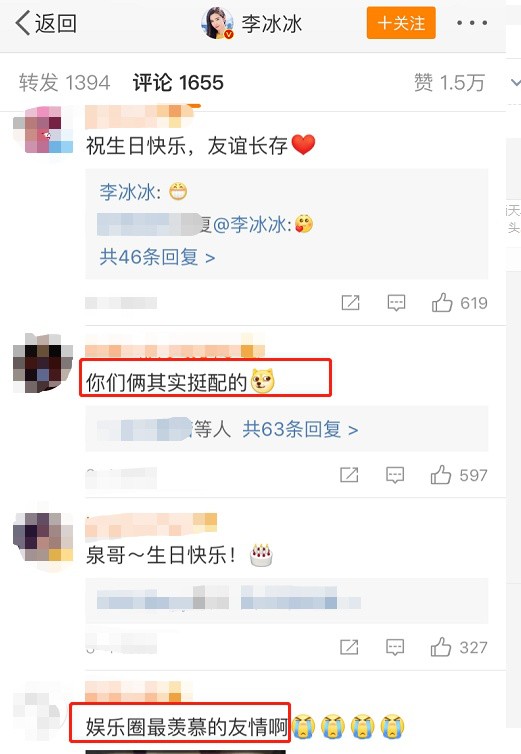This screenshot has width=521, height=754.
Task: Reply to the 你们俩其实挺配的 comment via bubble icon
Action: point(395,475)
